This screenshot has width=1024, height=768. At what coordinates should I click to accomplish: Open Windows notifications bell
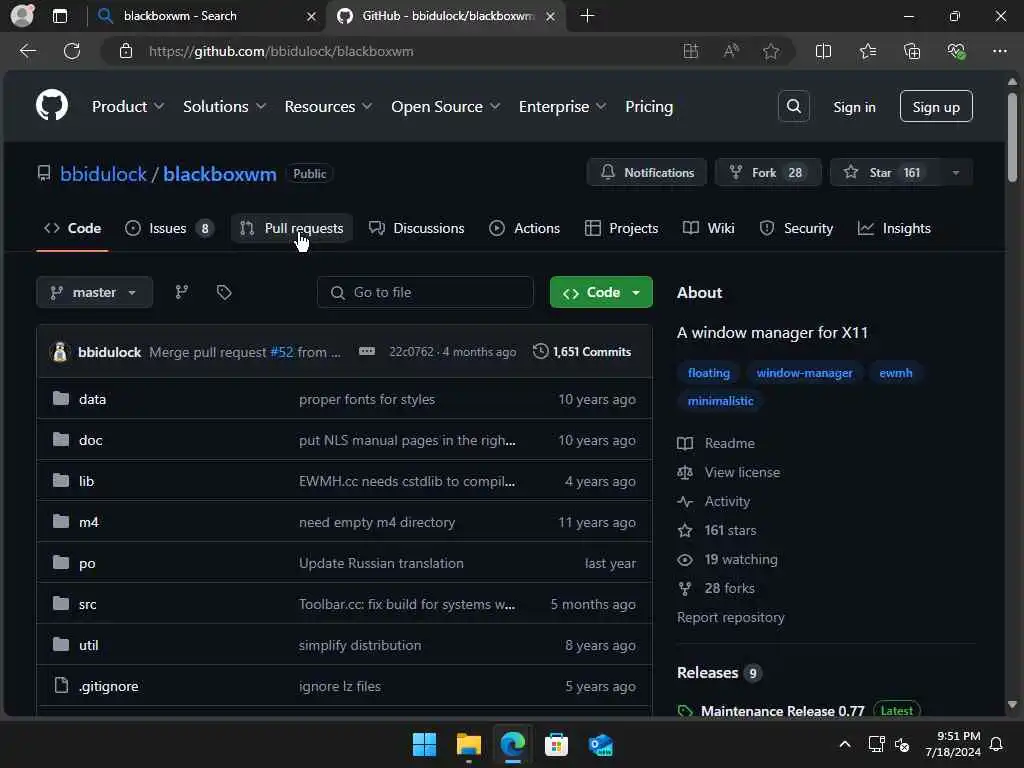(996, 744)
